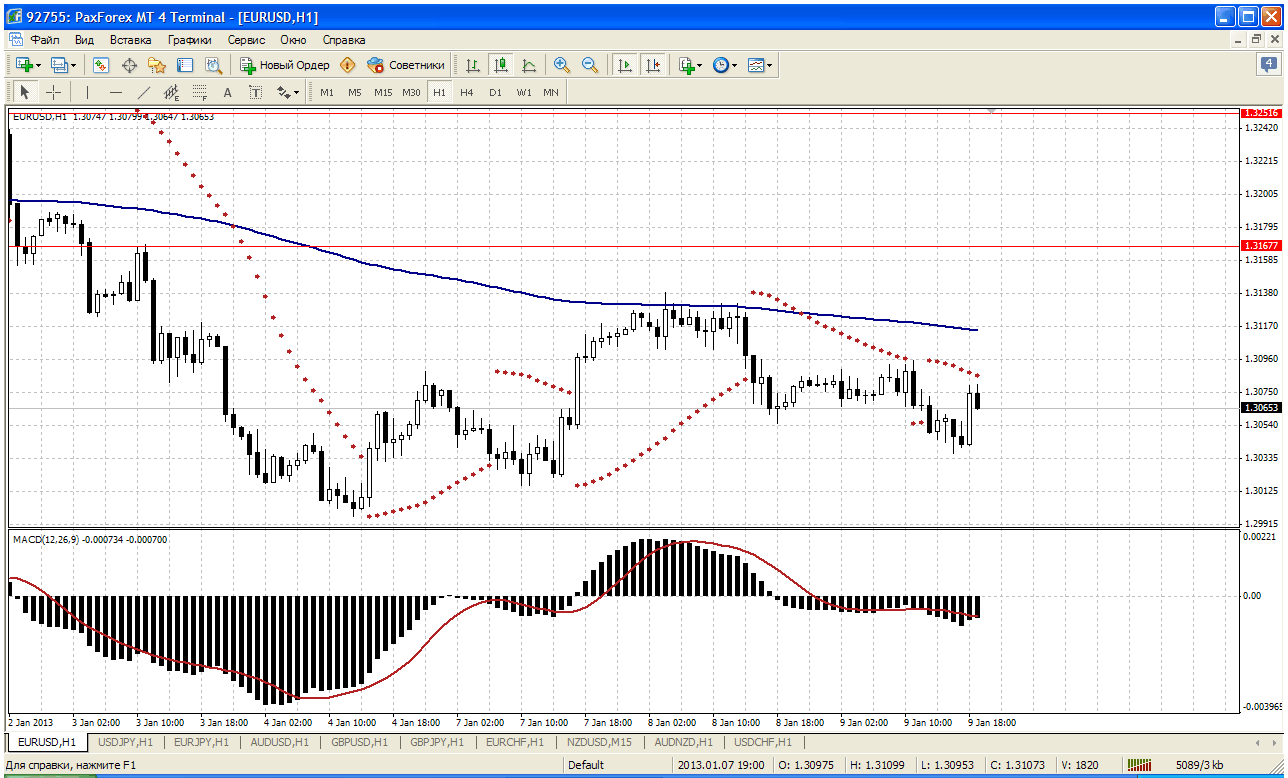Toggle candlestick chart mode
This screenshot has height=778, width=1288.
click(x=501, y=65)
